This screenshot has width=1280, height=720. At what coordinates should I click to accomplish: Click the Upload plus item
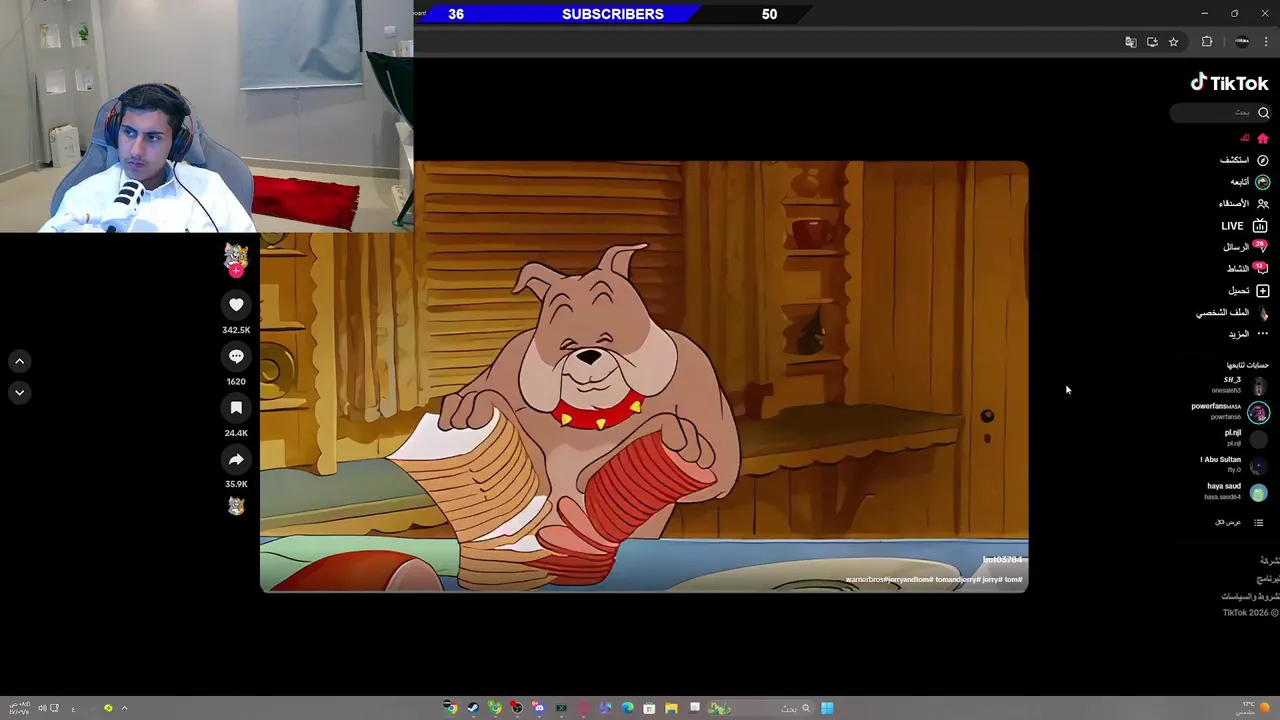point(1249,290)
